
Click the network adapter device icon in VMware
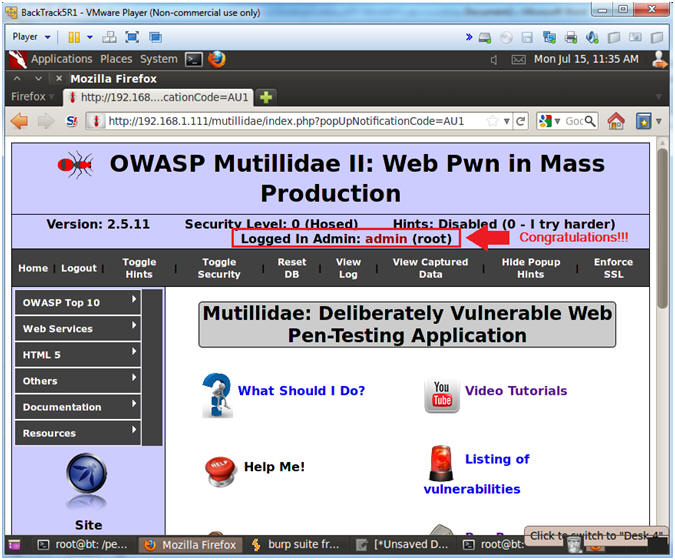(549, 38)
